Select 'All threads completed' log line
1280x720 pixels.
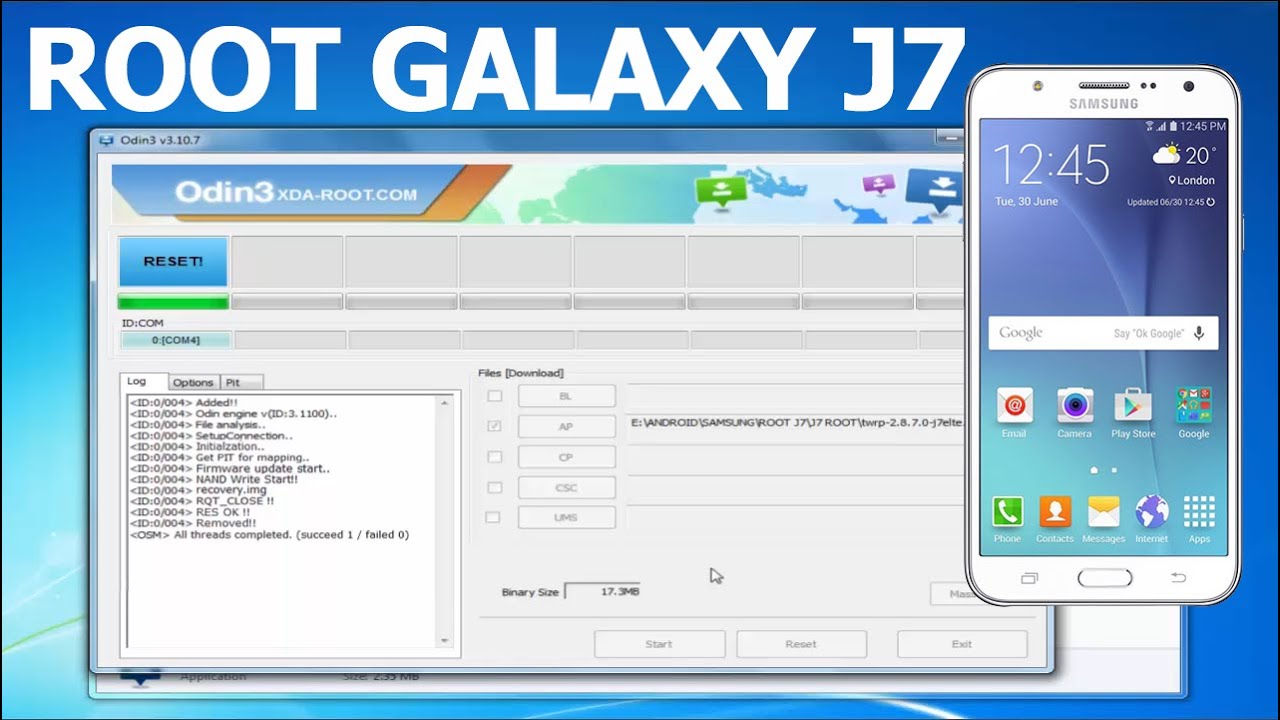(269, 535)
